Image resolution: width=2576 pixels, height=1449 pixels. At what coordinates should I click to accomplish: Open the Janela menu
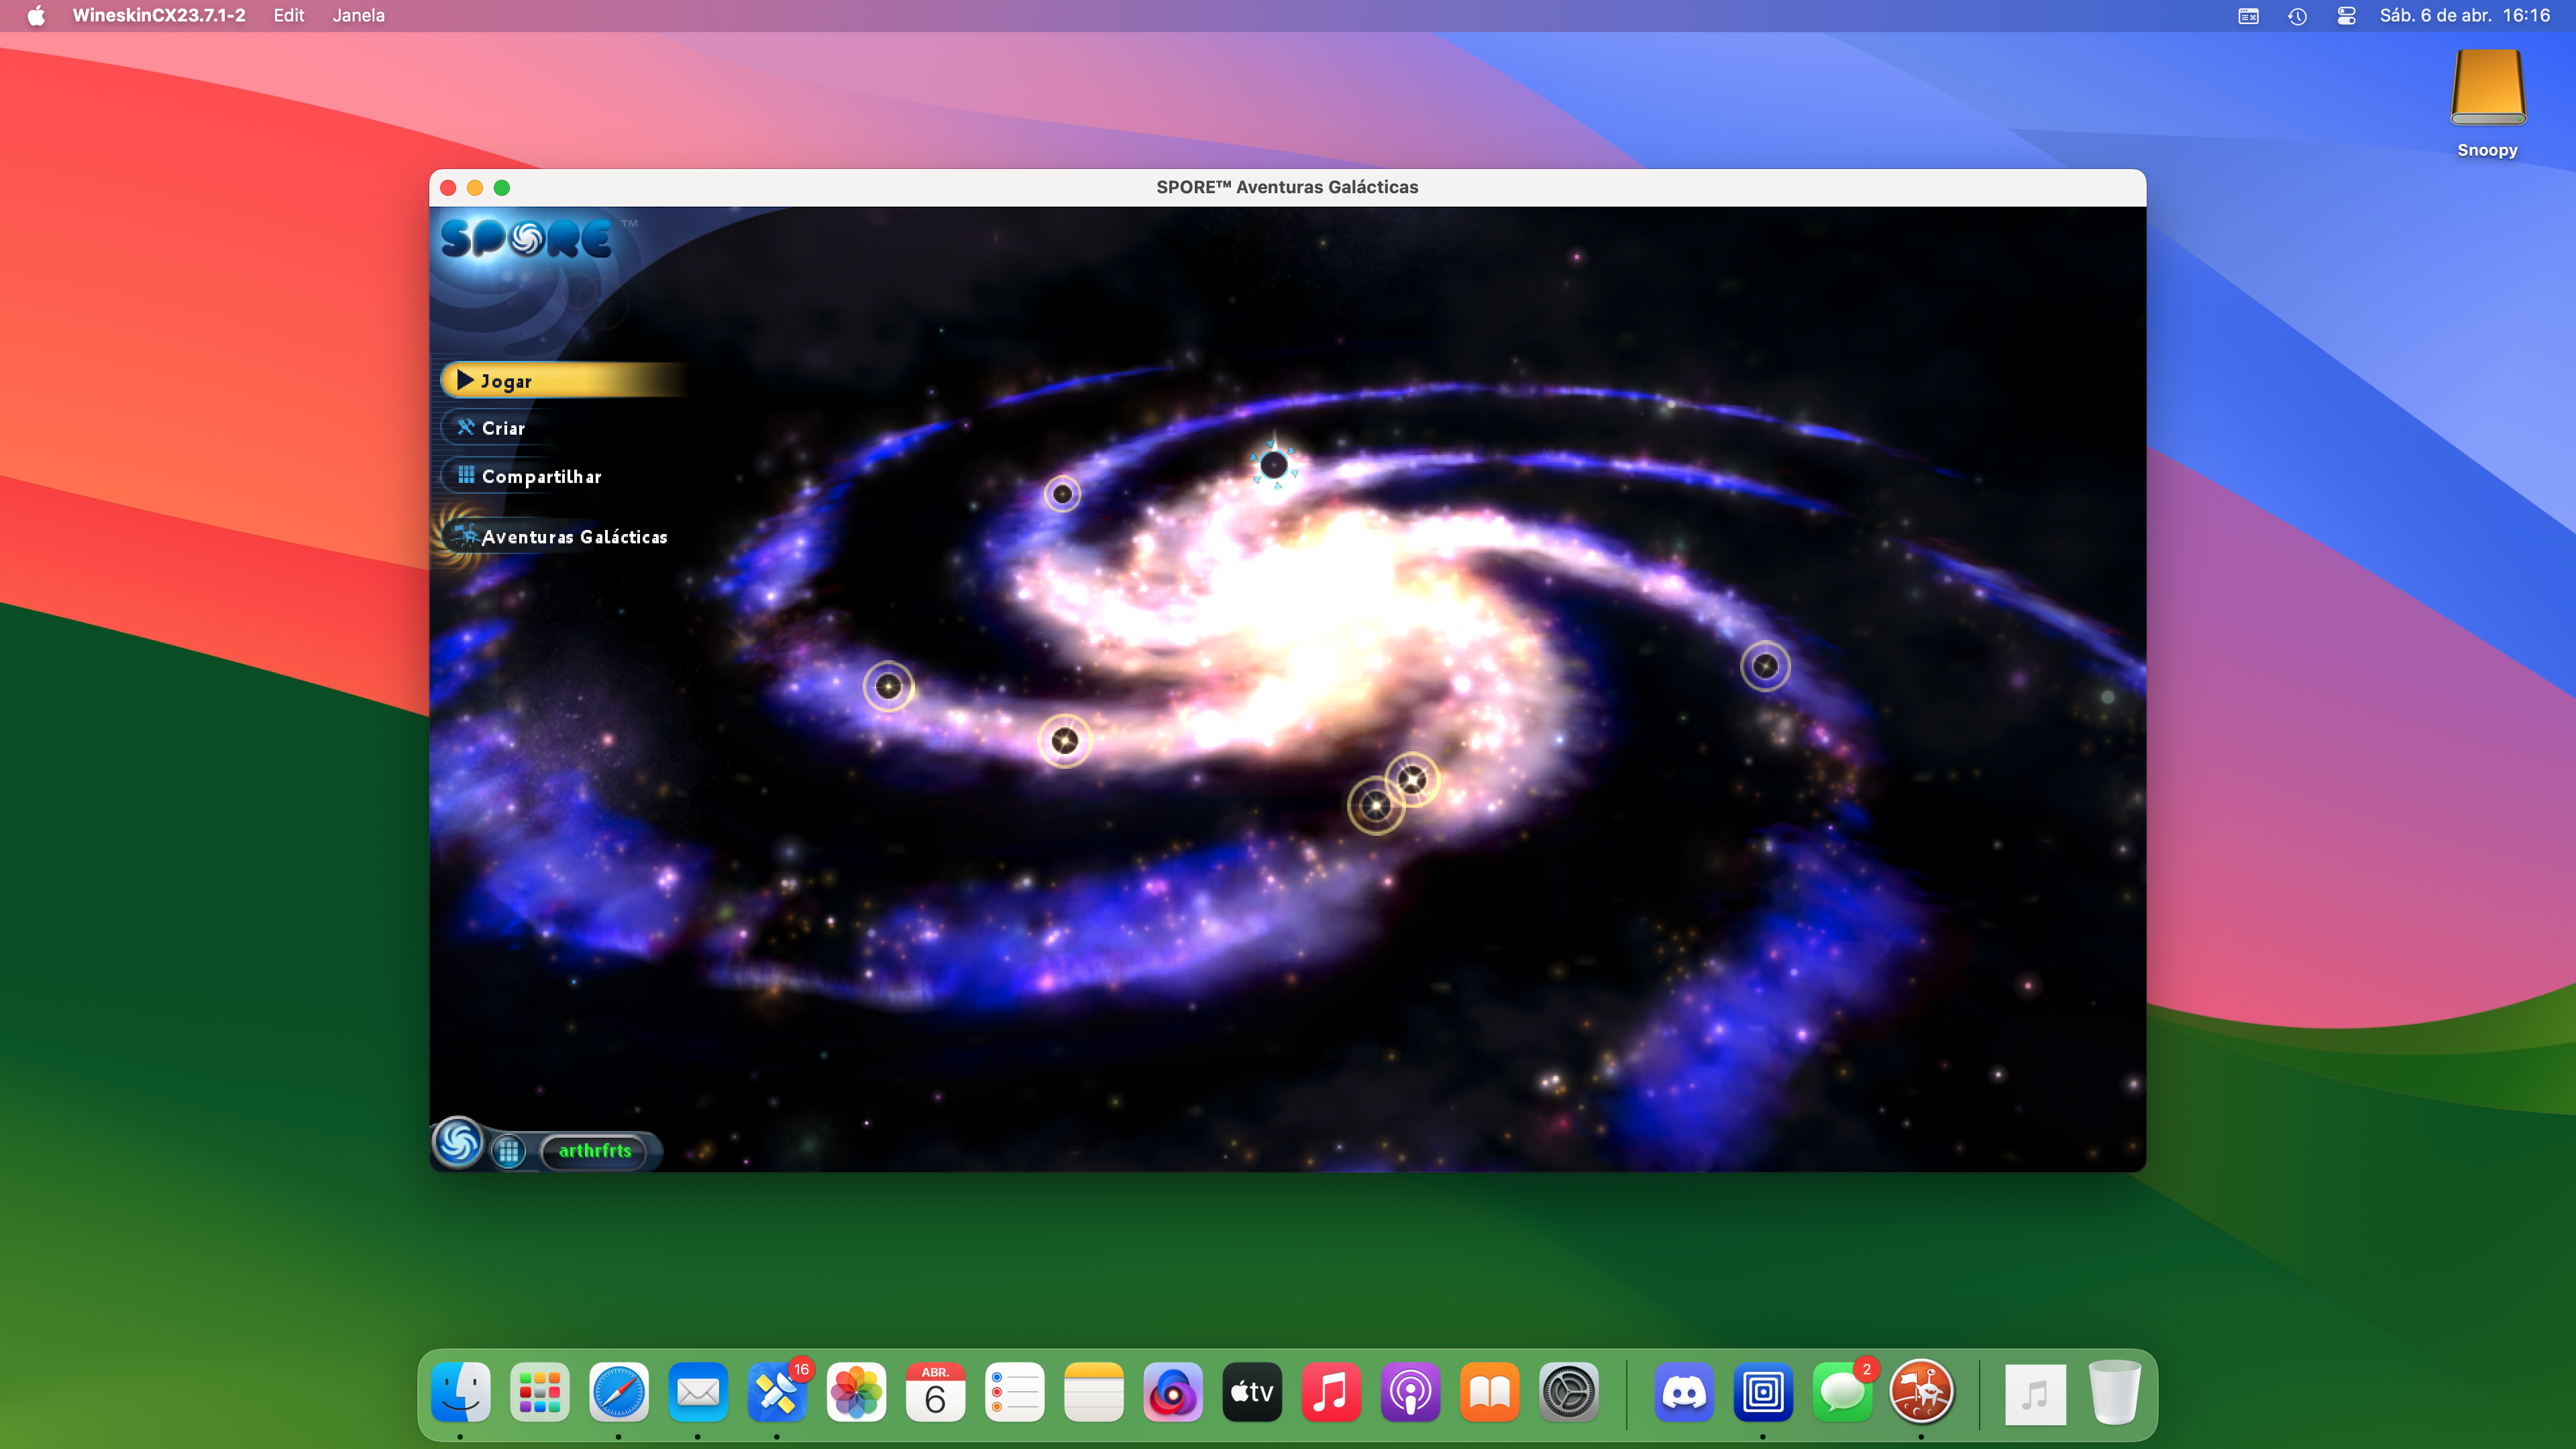358,15
